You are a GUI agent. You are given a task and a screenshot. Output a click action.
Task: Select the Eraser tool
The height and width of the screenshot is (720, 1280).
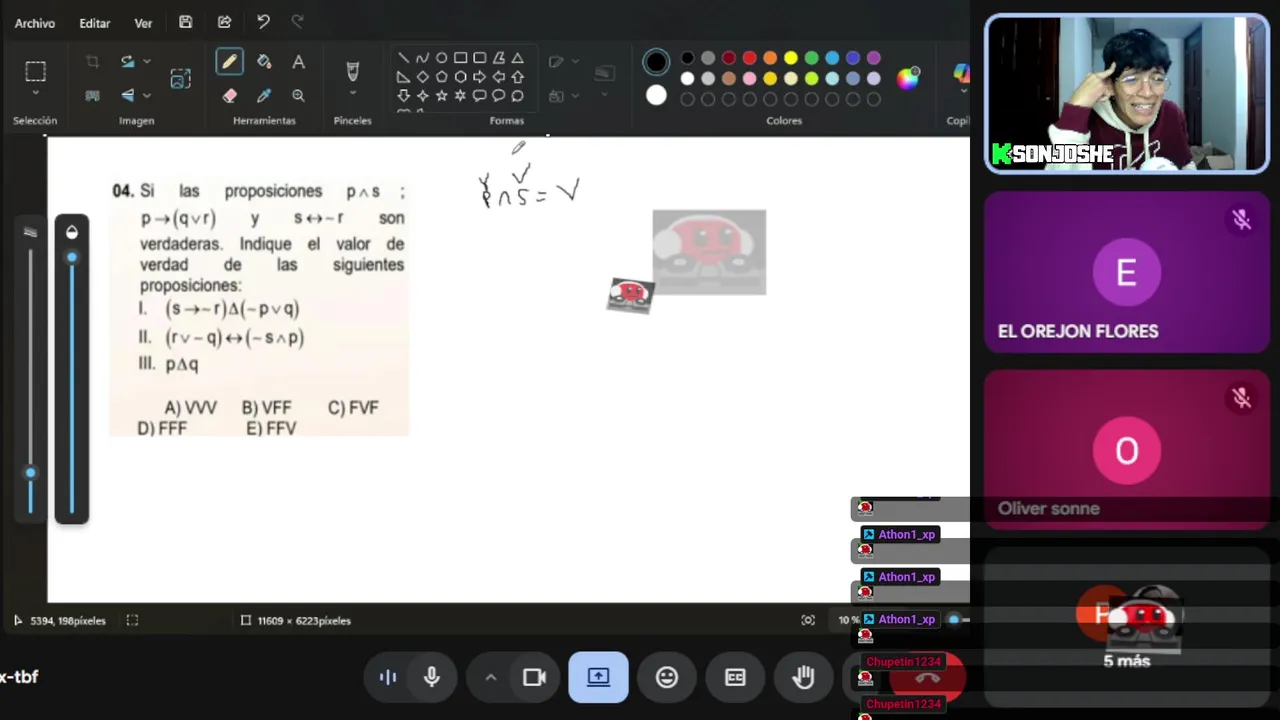[229, 96]
